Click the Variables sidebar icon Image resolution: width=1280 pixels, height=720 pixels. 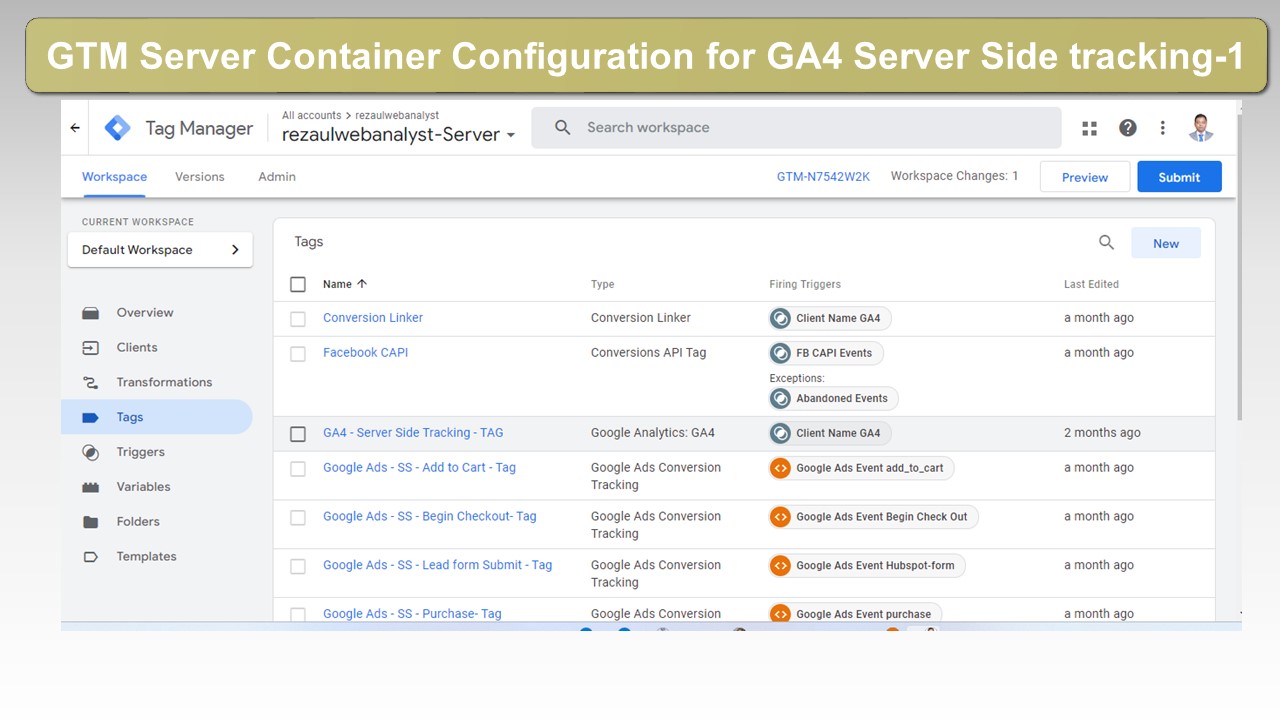pos(91,487)
